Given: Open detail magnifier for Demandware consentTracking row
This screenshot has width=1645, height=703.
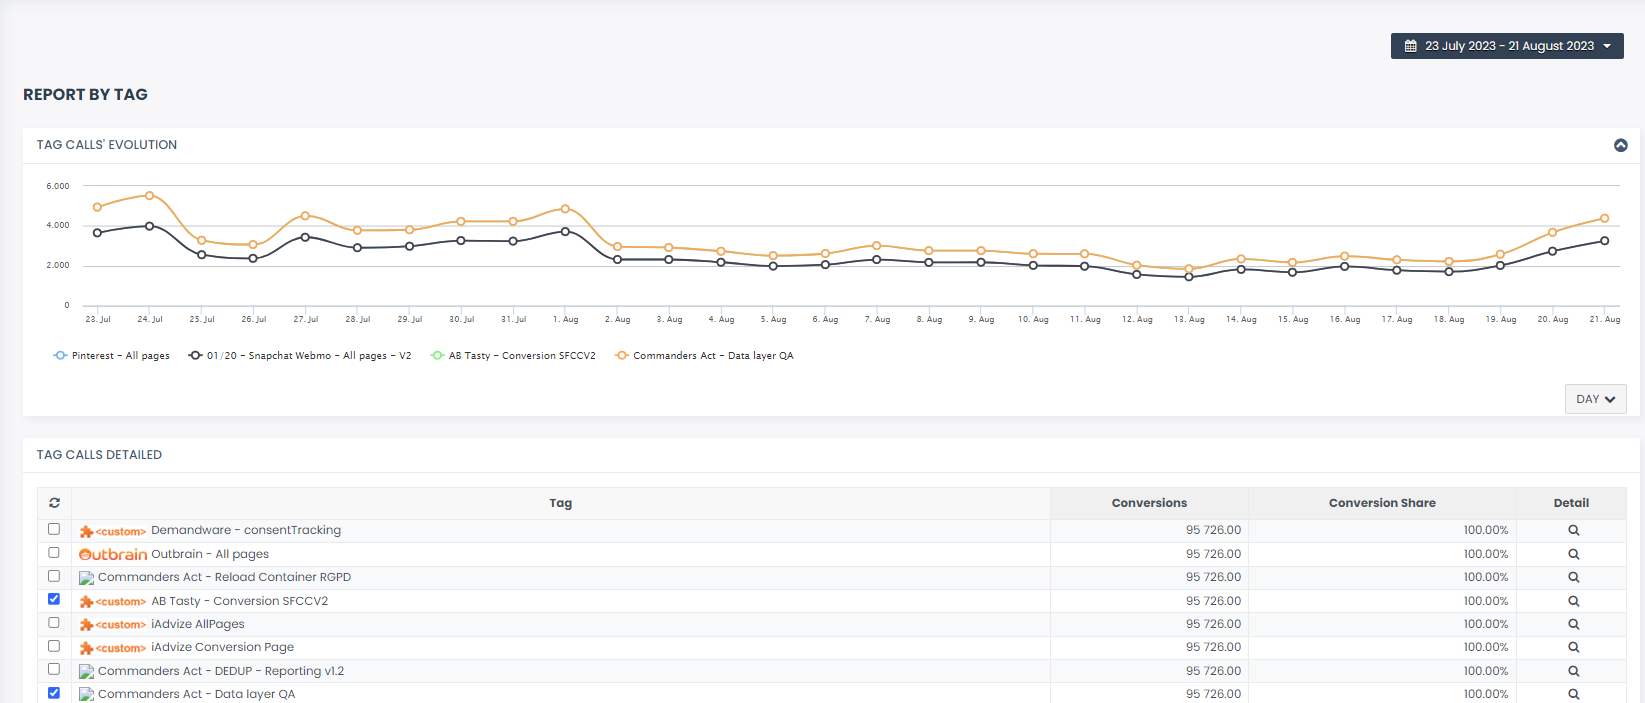Looking at the screenshot, I should 1573,531.
